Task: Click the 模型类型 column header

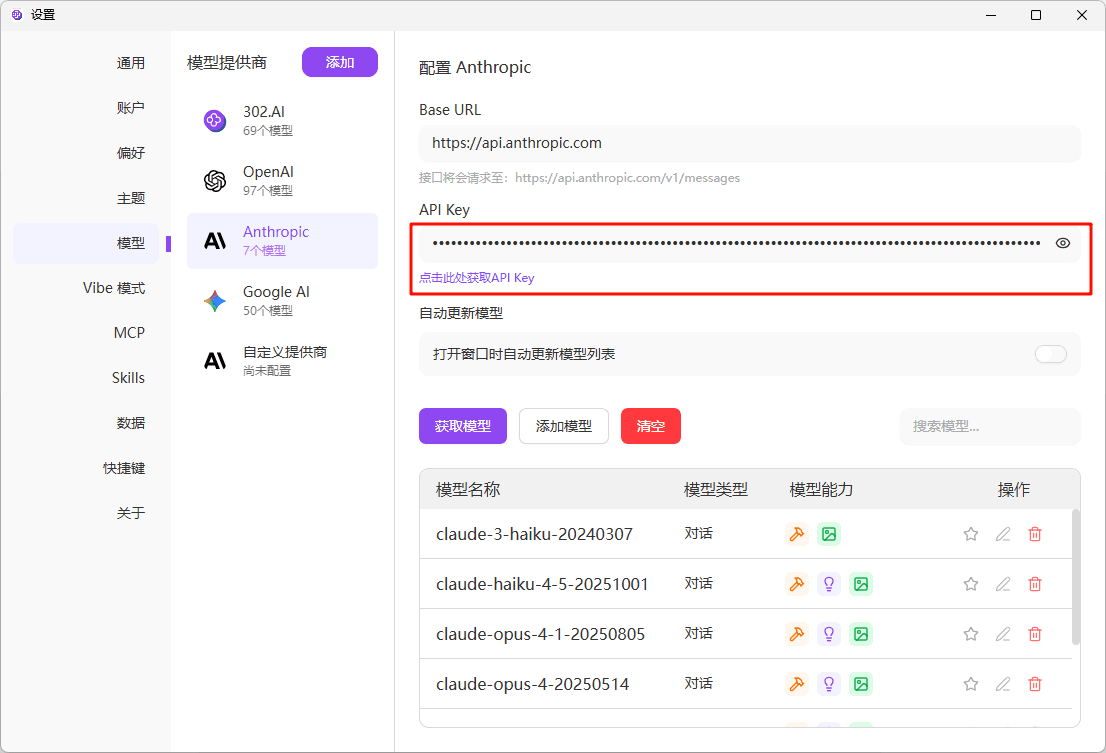Action: tap(715, 489)
